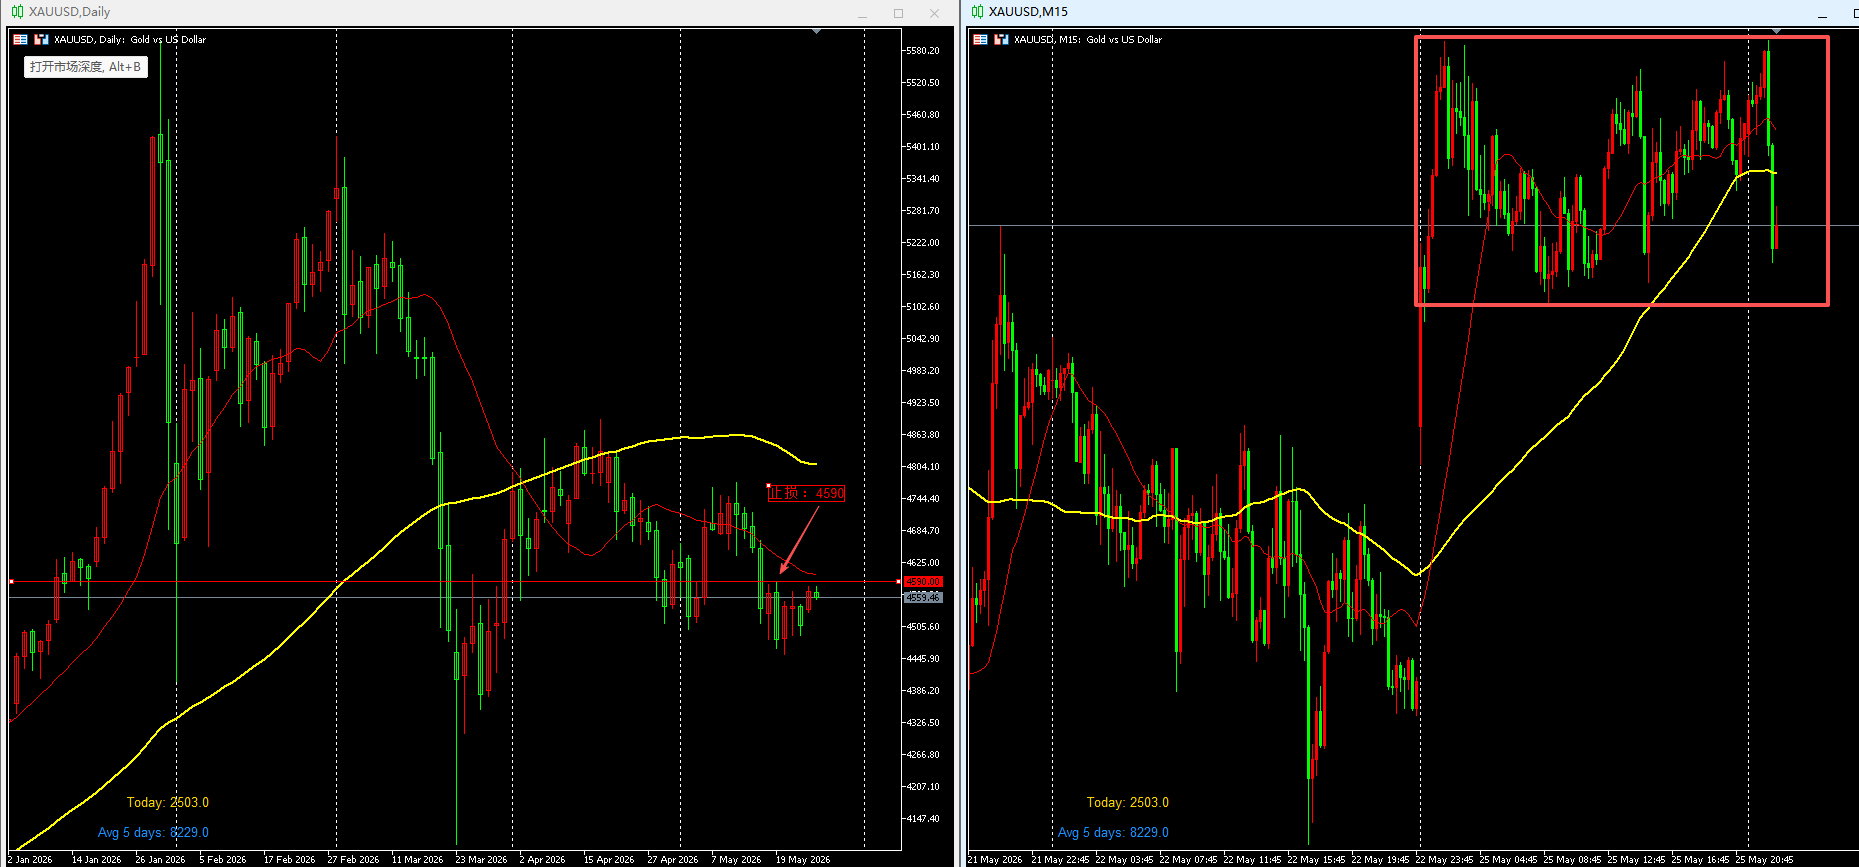Close the XAUUSD,Daily chart window

pos(934,13)
